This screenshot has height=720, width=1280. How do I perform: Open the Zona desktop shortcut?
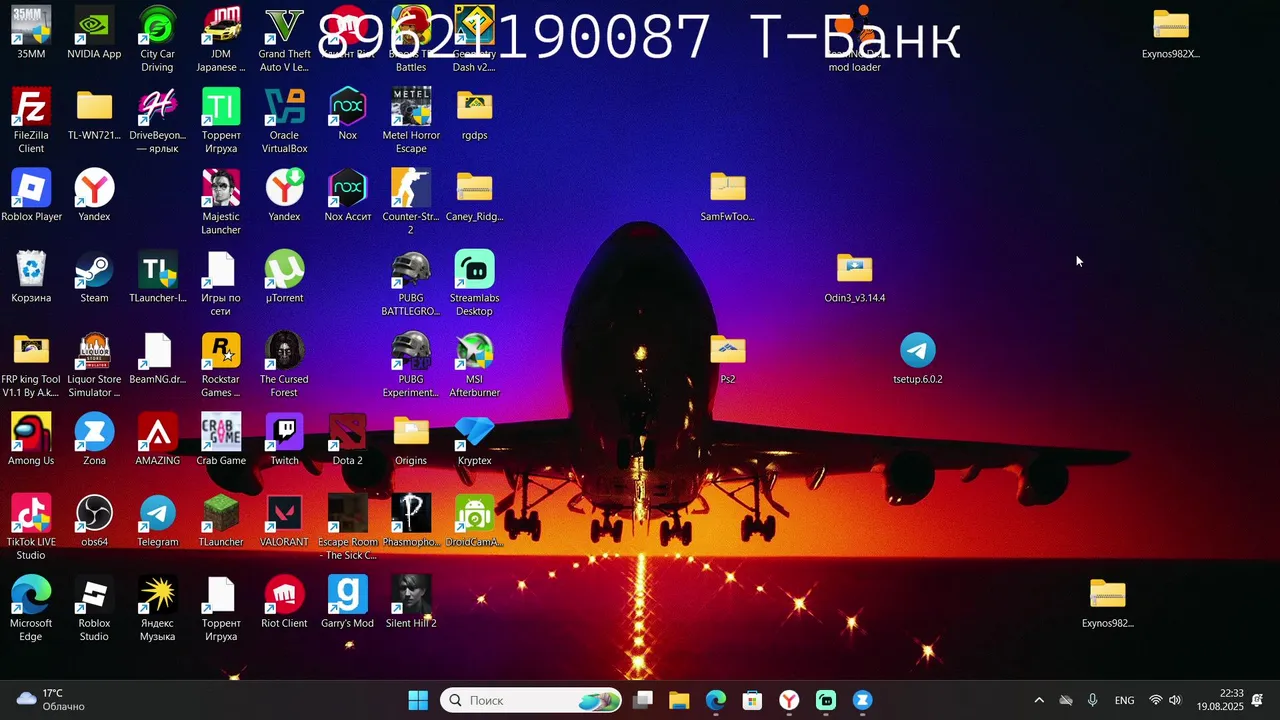tap(94, 439)
